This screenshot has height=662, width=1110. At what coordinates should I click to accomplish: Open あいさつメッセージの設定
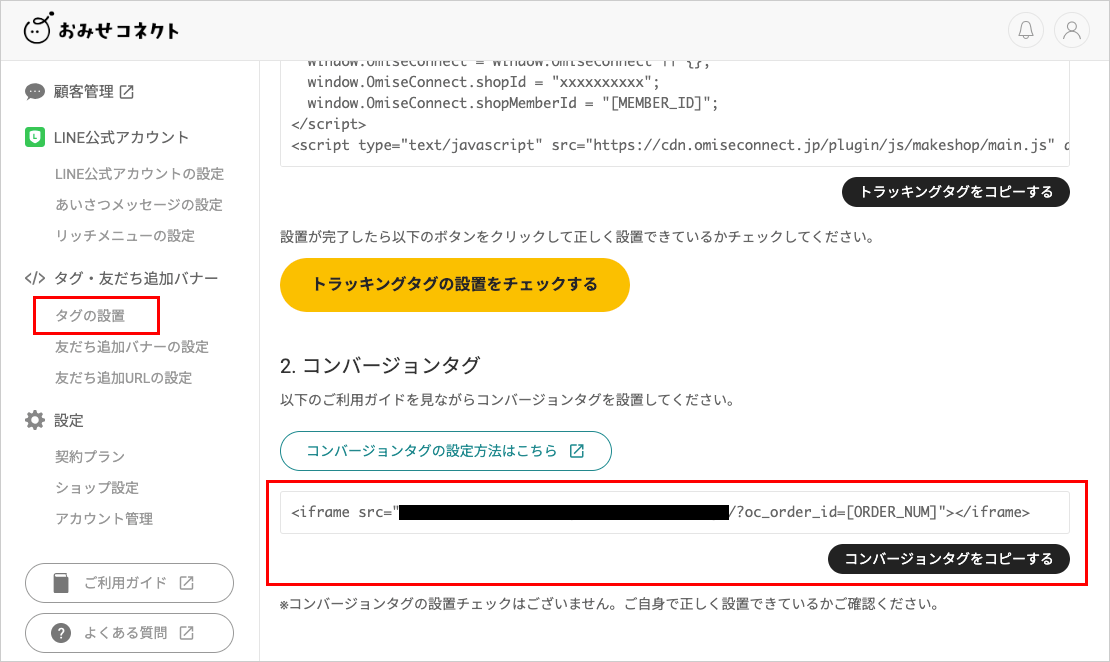tap(139, 205)
